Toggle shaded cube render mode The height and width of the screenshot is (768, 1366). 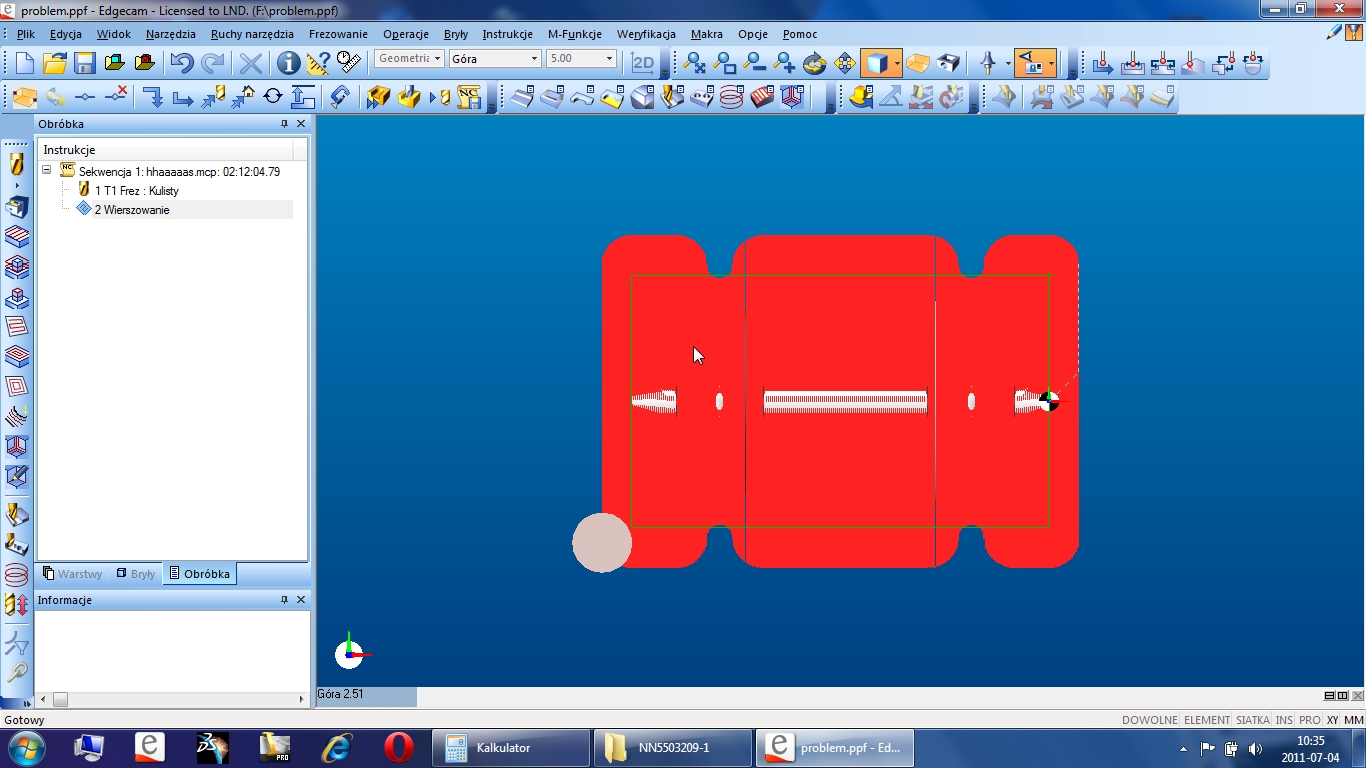pyautogui.click(x=876, y=63)
